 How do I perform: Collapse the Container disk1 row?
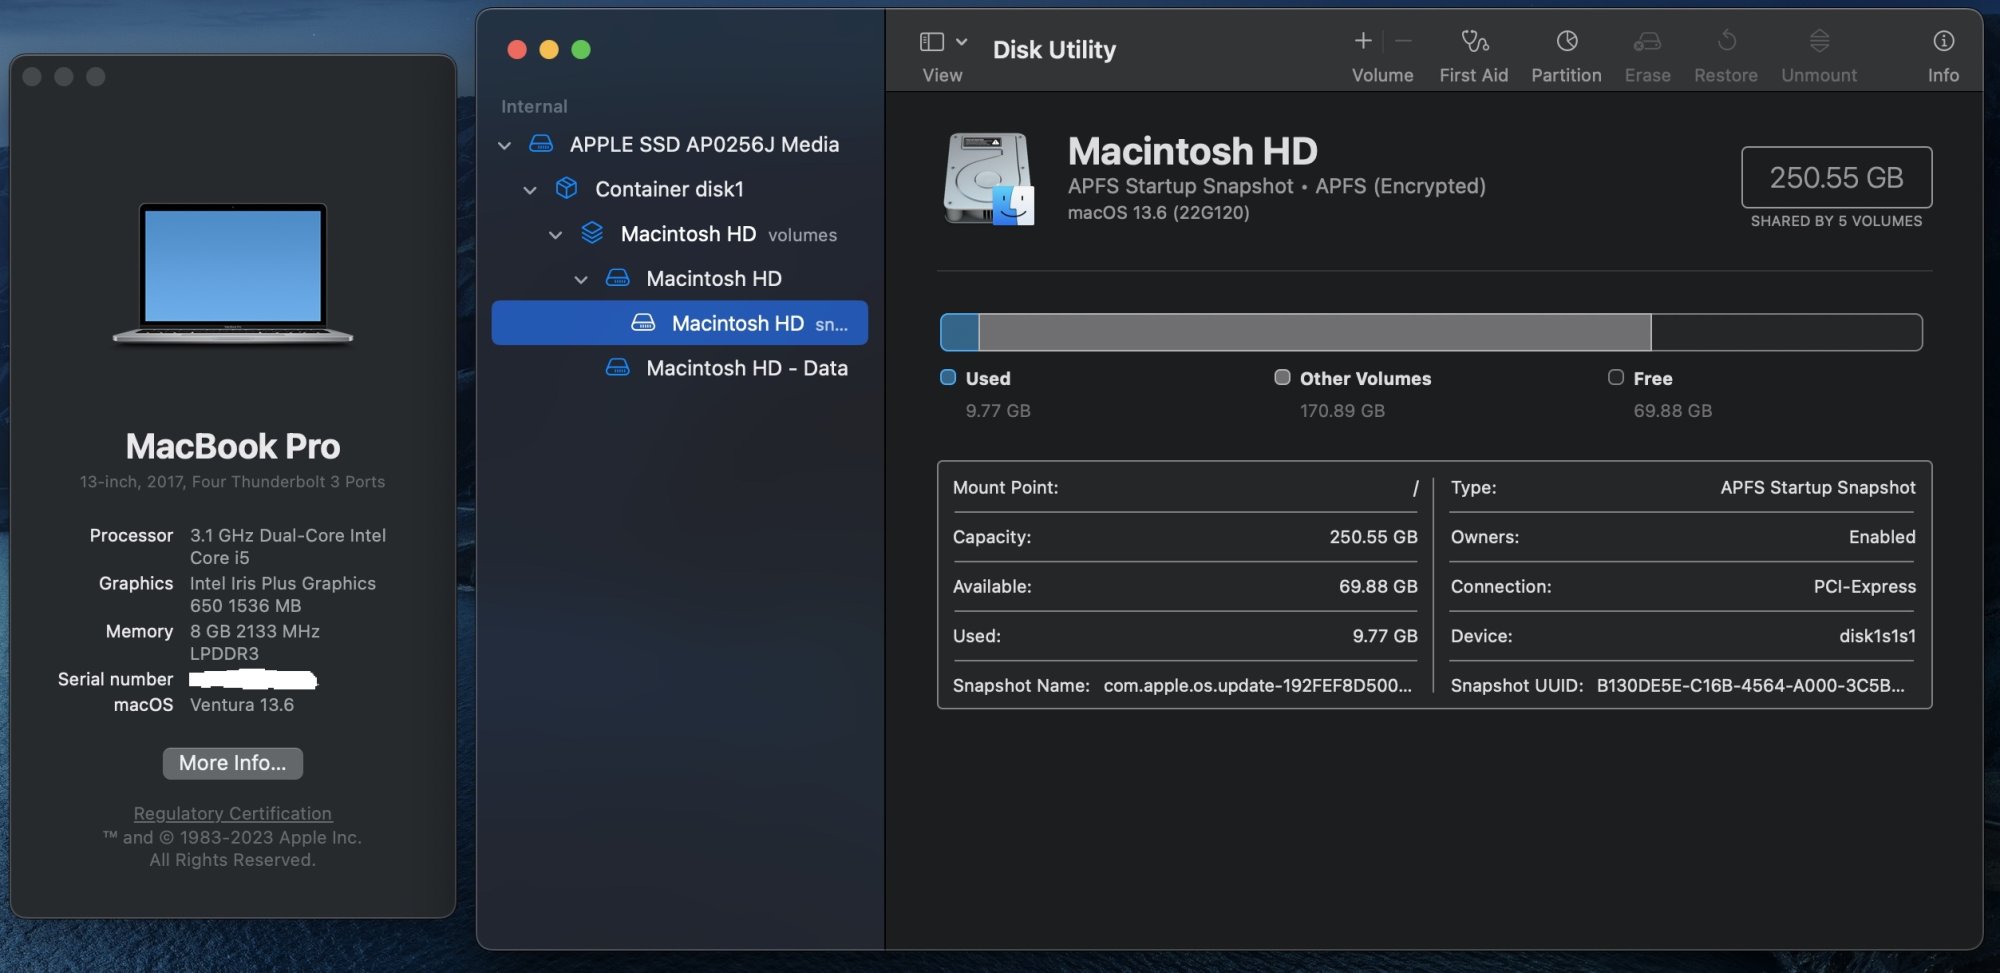pyautogui.click(x=530, y=190)
